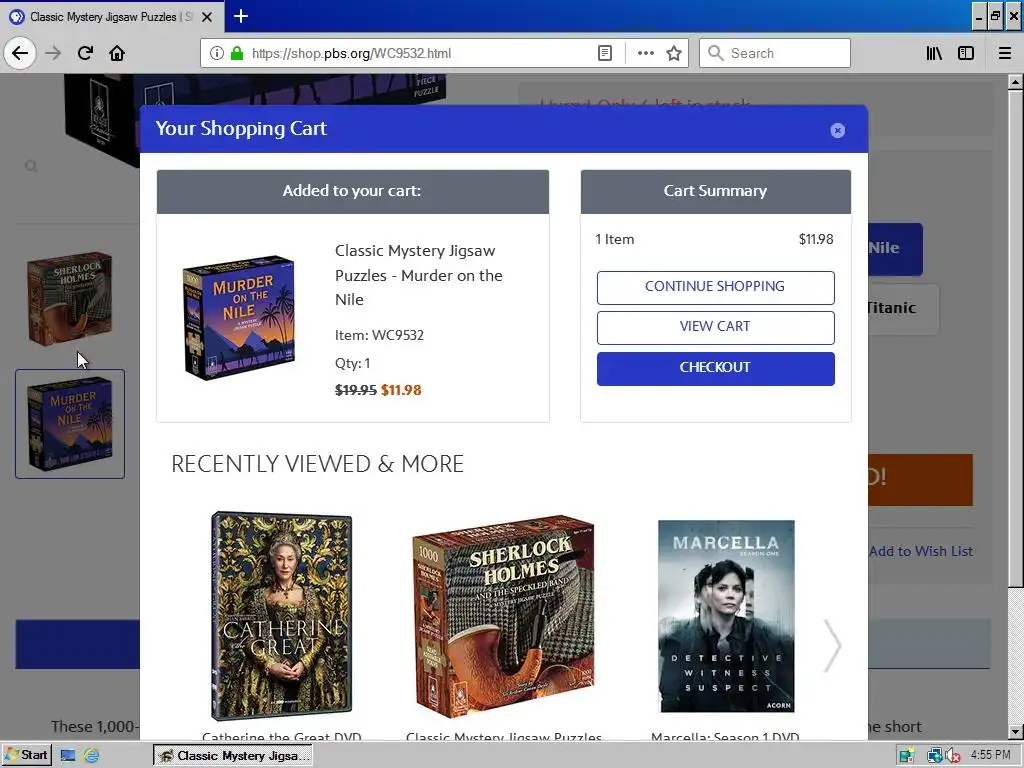Open the Library bookshelf icon
The height and width of the screenshot is (768, 1024).
[x=934, y=53]
